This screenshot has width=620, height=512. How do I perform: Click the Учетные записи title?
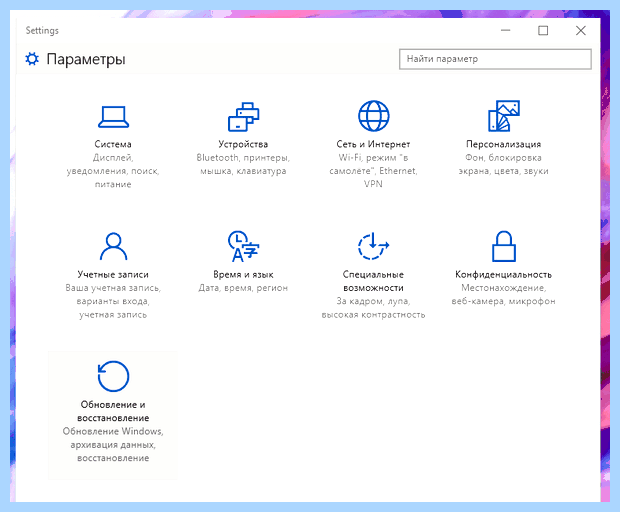(x=113, y=274)
